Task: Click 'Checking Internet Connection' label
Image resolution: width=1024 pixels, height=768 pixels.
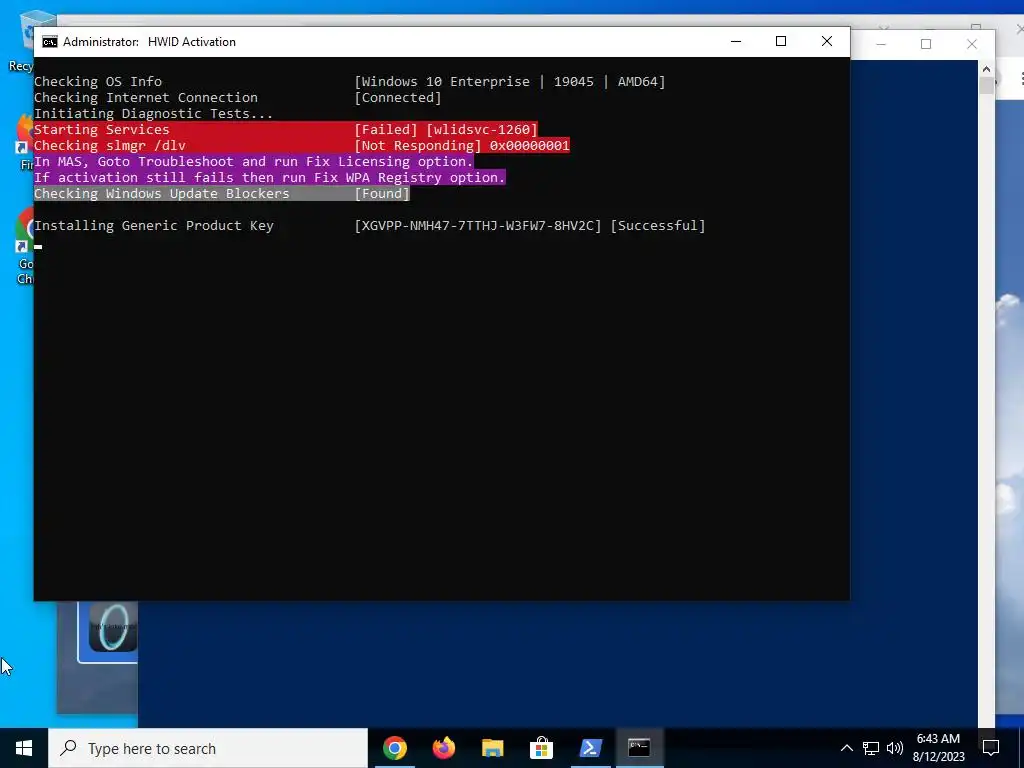Action: point(146,97)
